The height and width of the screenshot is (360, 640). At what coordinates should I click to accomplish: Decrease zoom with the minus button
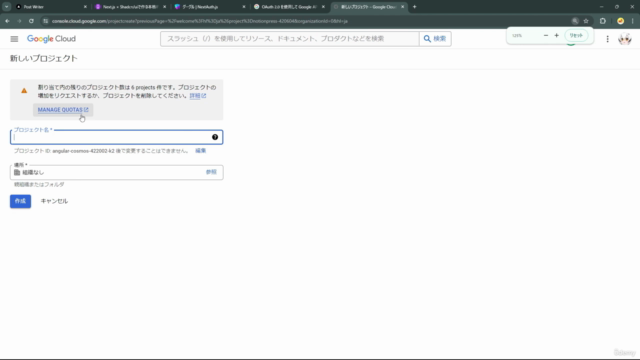tap(546, 36)
